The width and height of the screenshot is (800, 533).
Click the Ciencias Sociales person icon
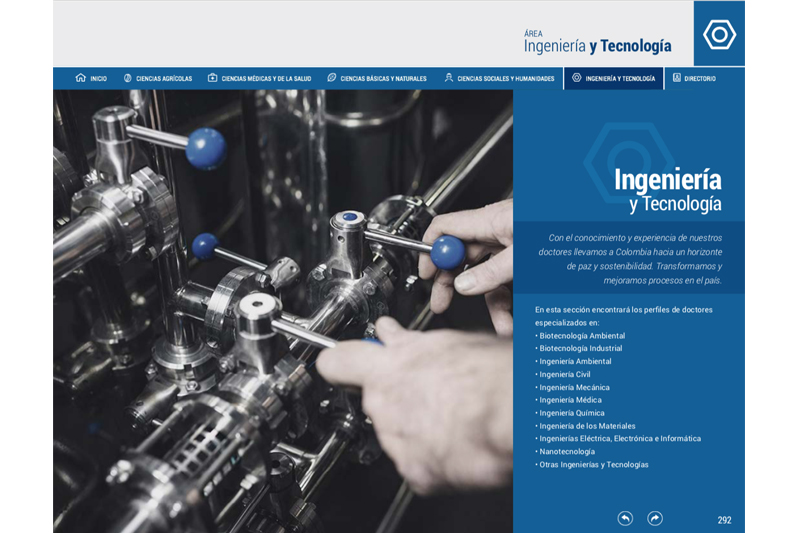coord(449,78)
